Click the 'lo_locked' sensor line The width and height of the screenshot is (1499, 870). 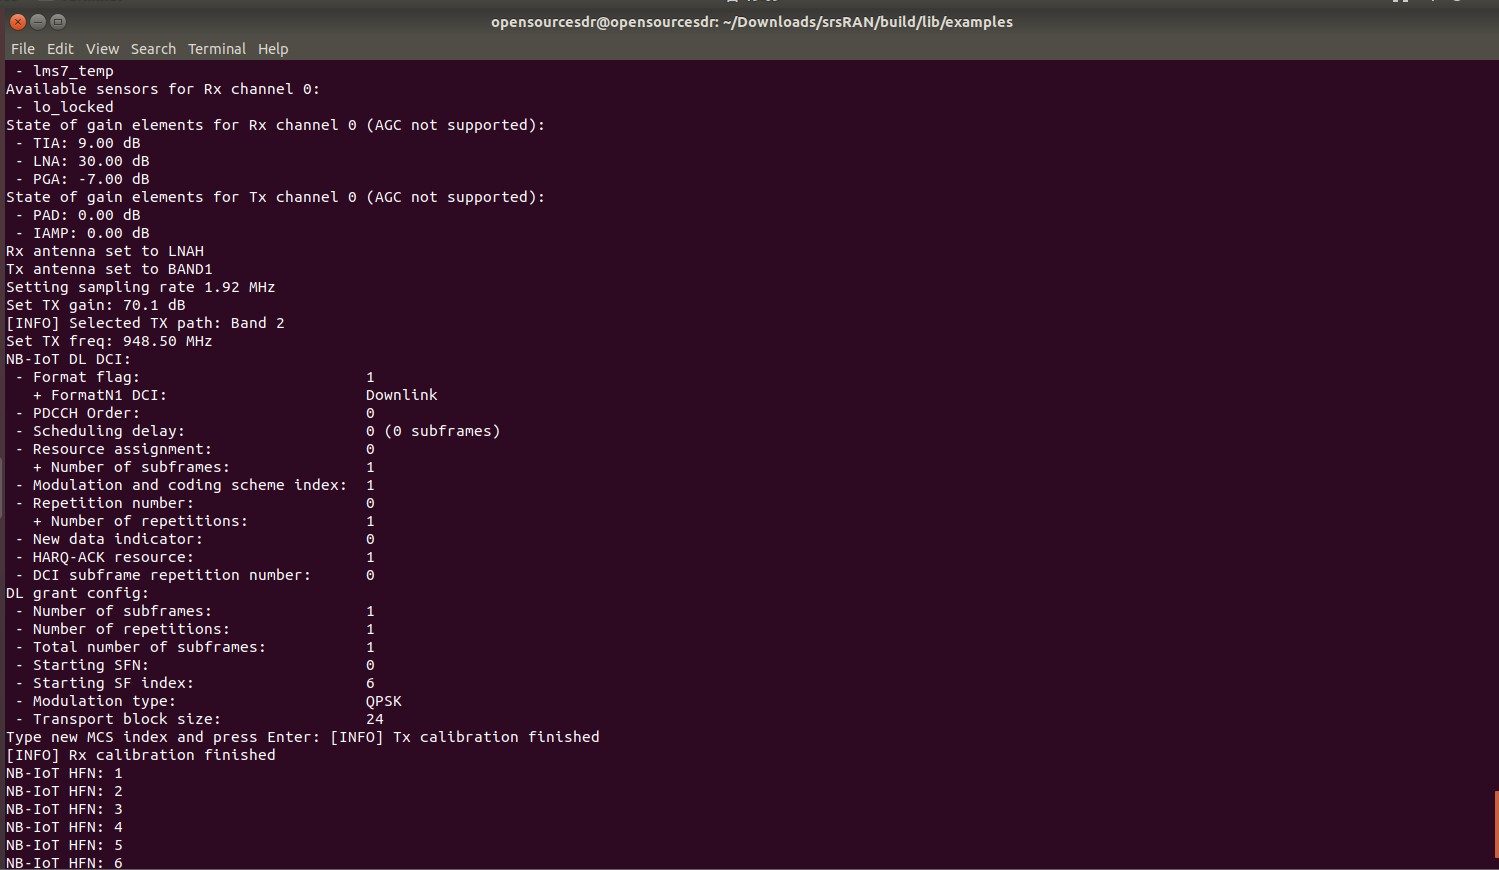(x=65, y=107)
